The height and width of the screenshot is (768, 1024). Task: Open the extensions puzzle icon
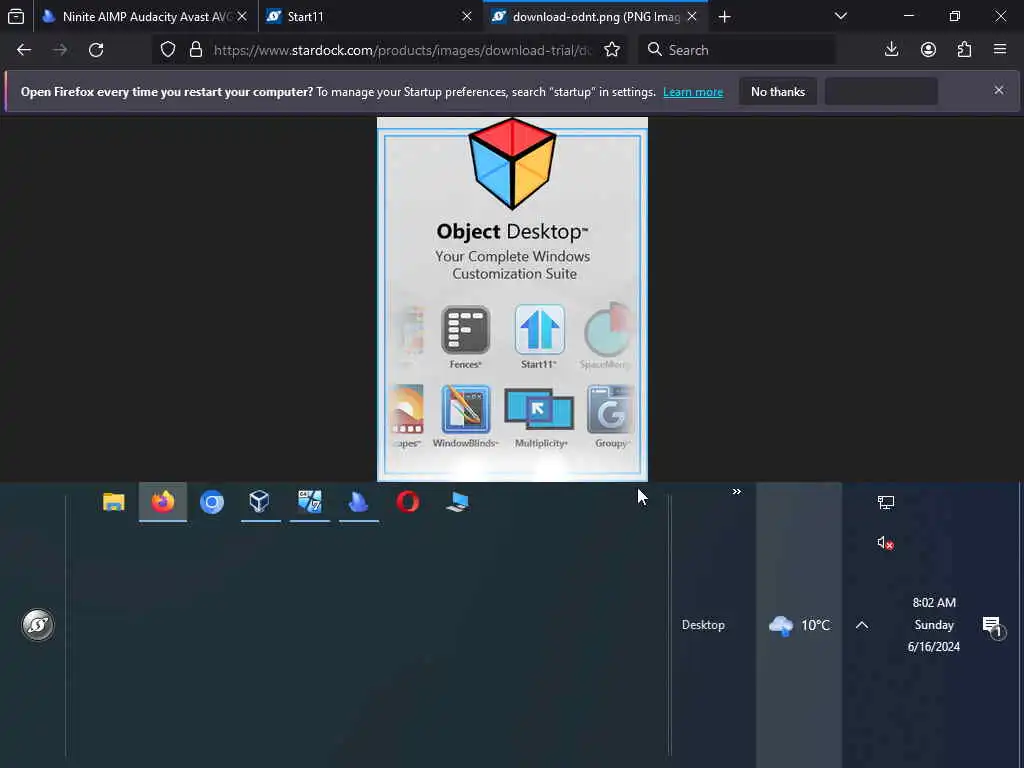pyautogui.click(x=965, y=50)
